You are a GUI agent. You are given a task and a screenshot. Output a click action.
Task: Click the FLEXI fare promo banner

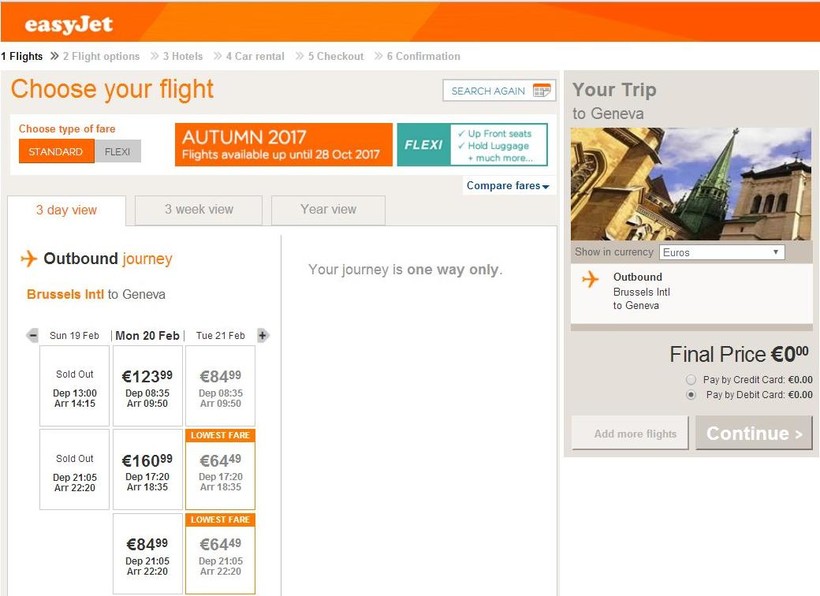point(472,145)
